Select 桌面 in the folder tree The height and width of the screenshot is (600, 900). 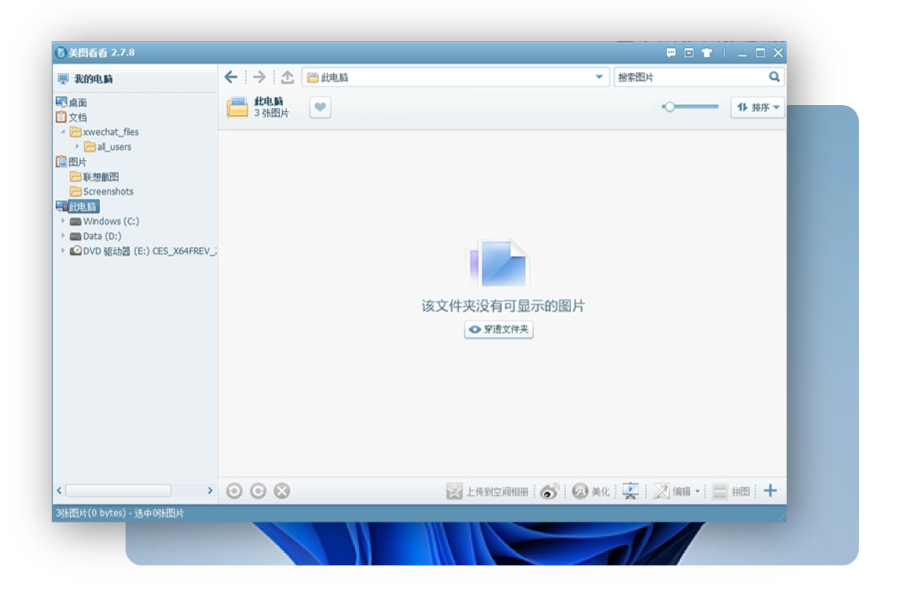(77, 103)
